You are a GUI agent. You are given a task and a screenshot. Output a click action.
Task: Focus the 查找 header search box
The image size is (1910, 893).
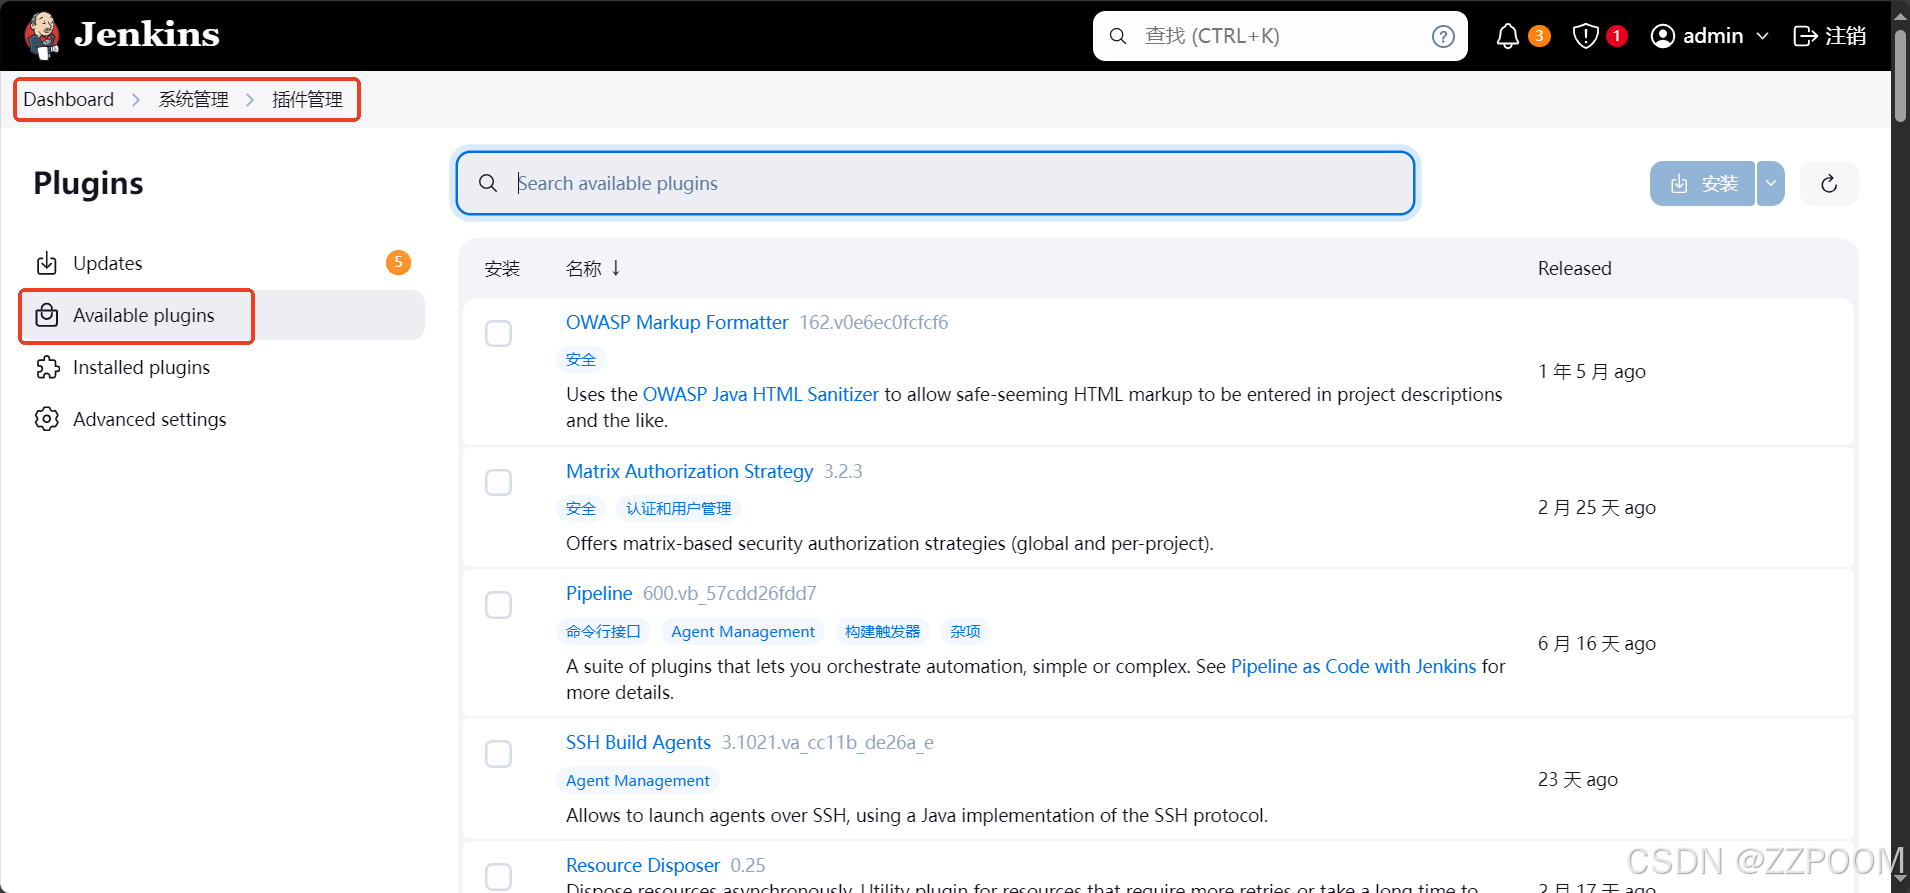click(1280, 36)
